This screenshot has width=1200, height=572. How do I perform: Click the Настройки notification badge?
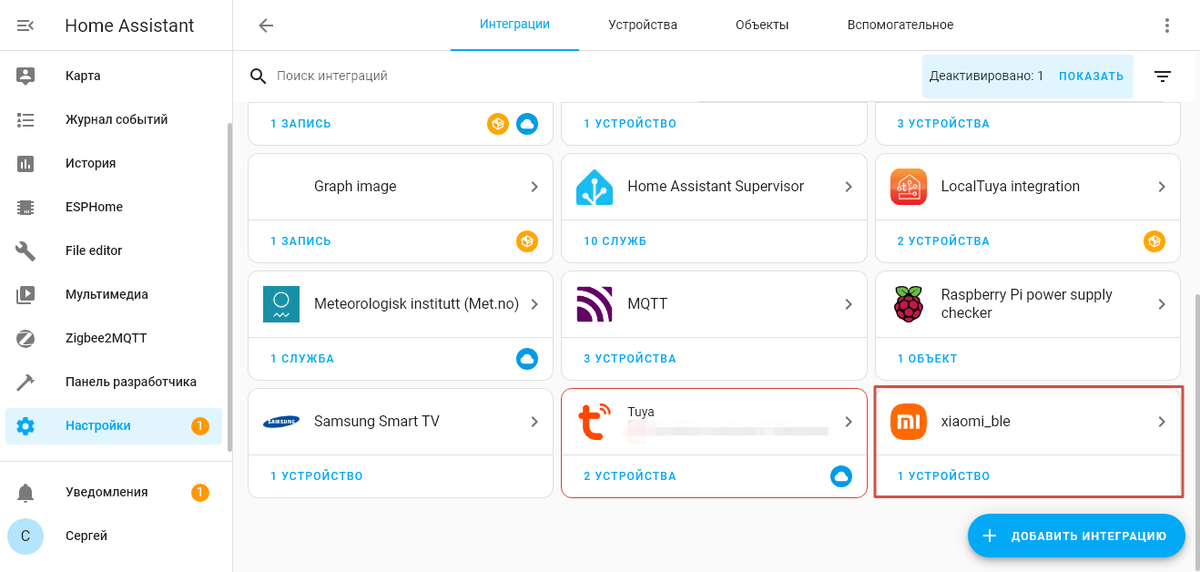[200, 426]
